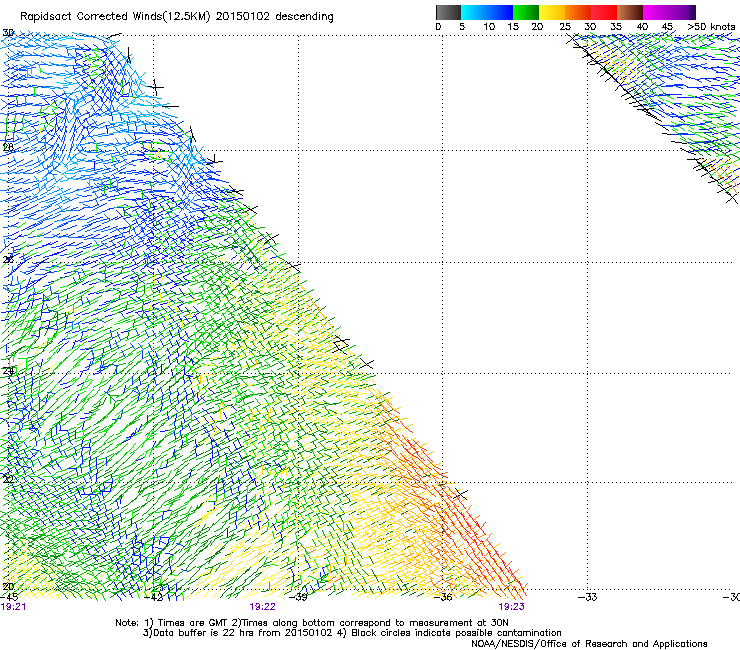Click the gray 0-5 knots color swatch
Viewport: 740px width, 650px height.
click(448, 12)
